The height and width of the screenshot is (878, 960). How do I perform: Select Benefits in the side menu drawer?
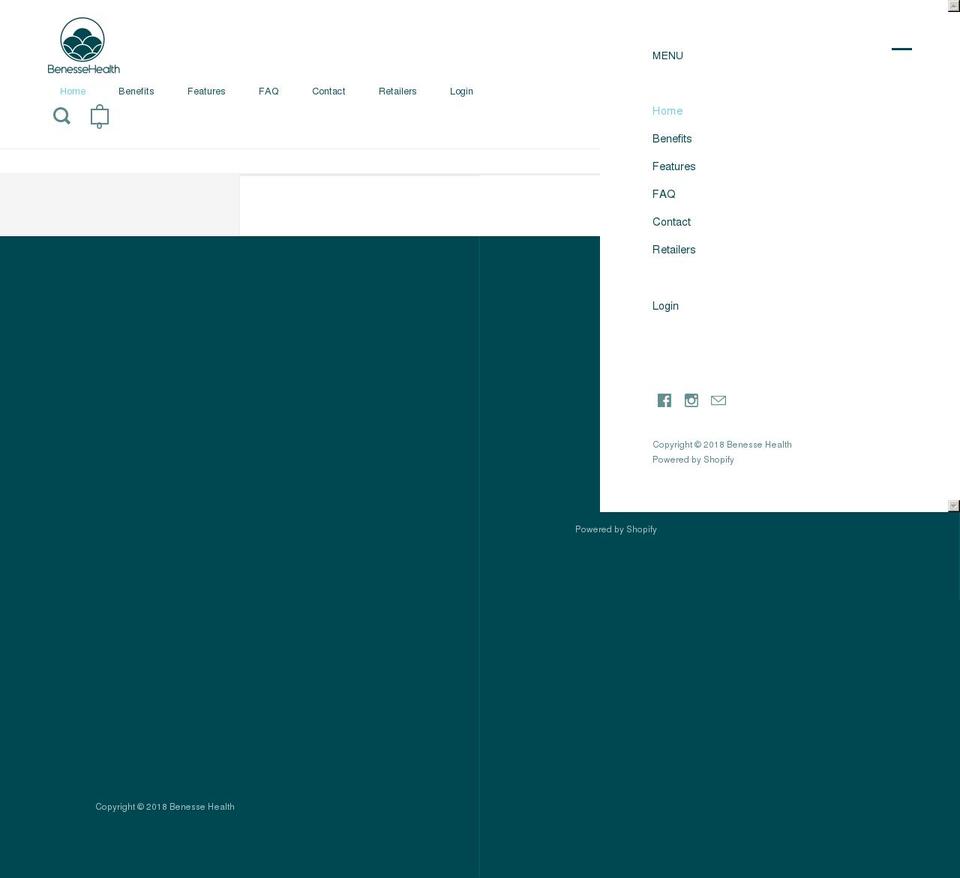point(672,139)
